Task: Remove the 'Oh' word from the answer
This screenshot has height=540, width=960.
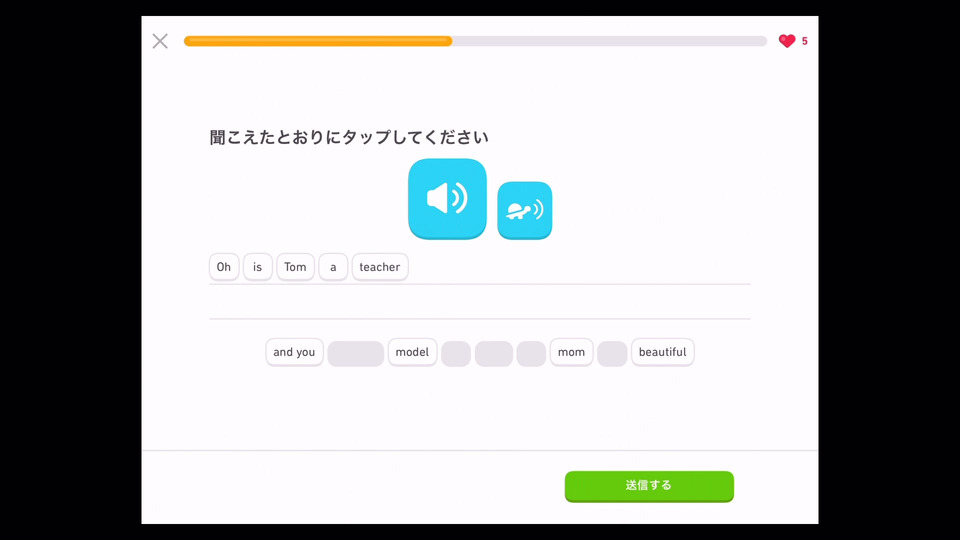Action: [x=224, y=267]
